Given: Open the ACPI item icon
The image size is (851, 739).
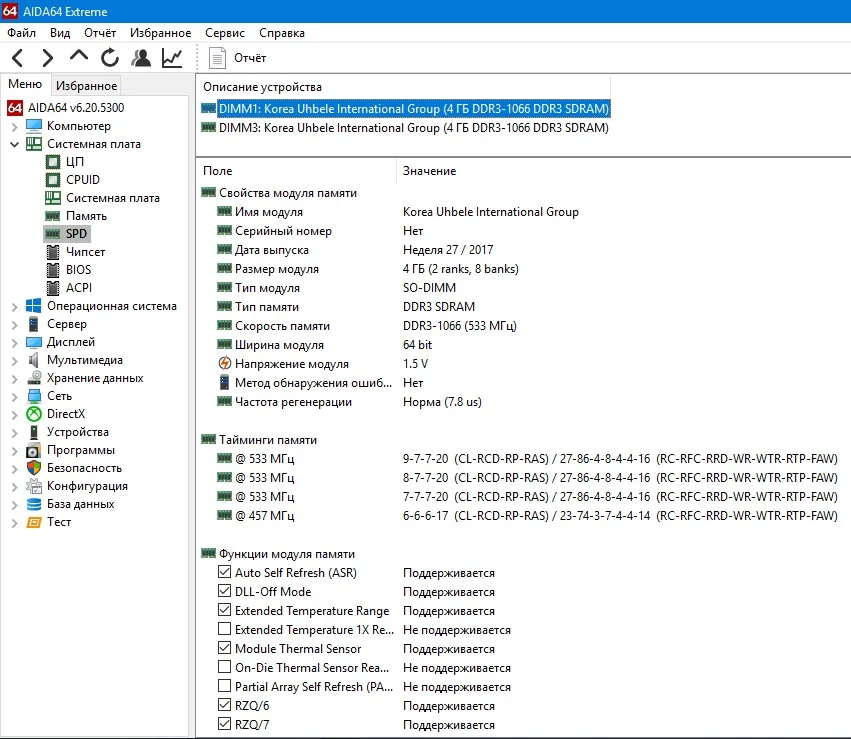Looking at the screenshot, I should (x=53, y=288).
